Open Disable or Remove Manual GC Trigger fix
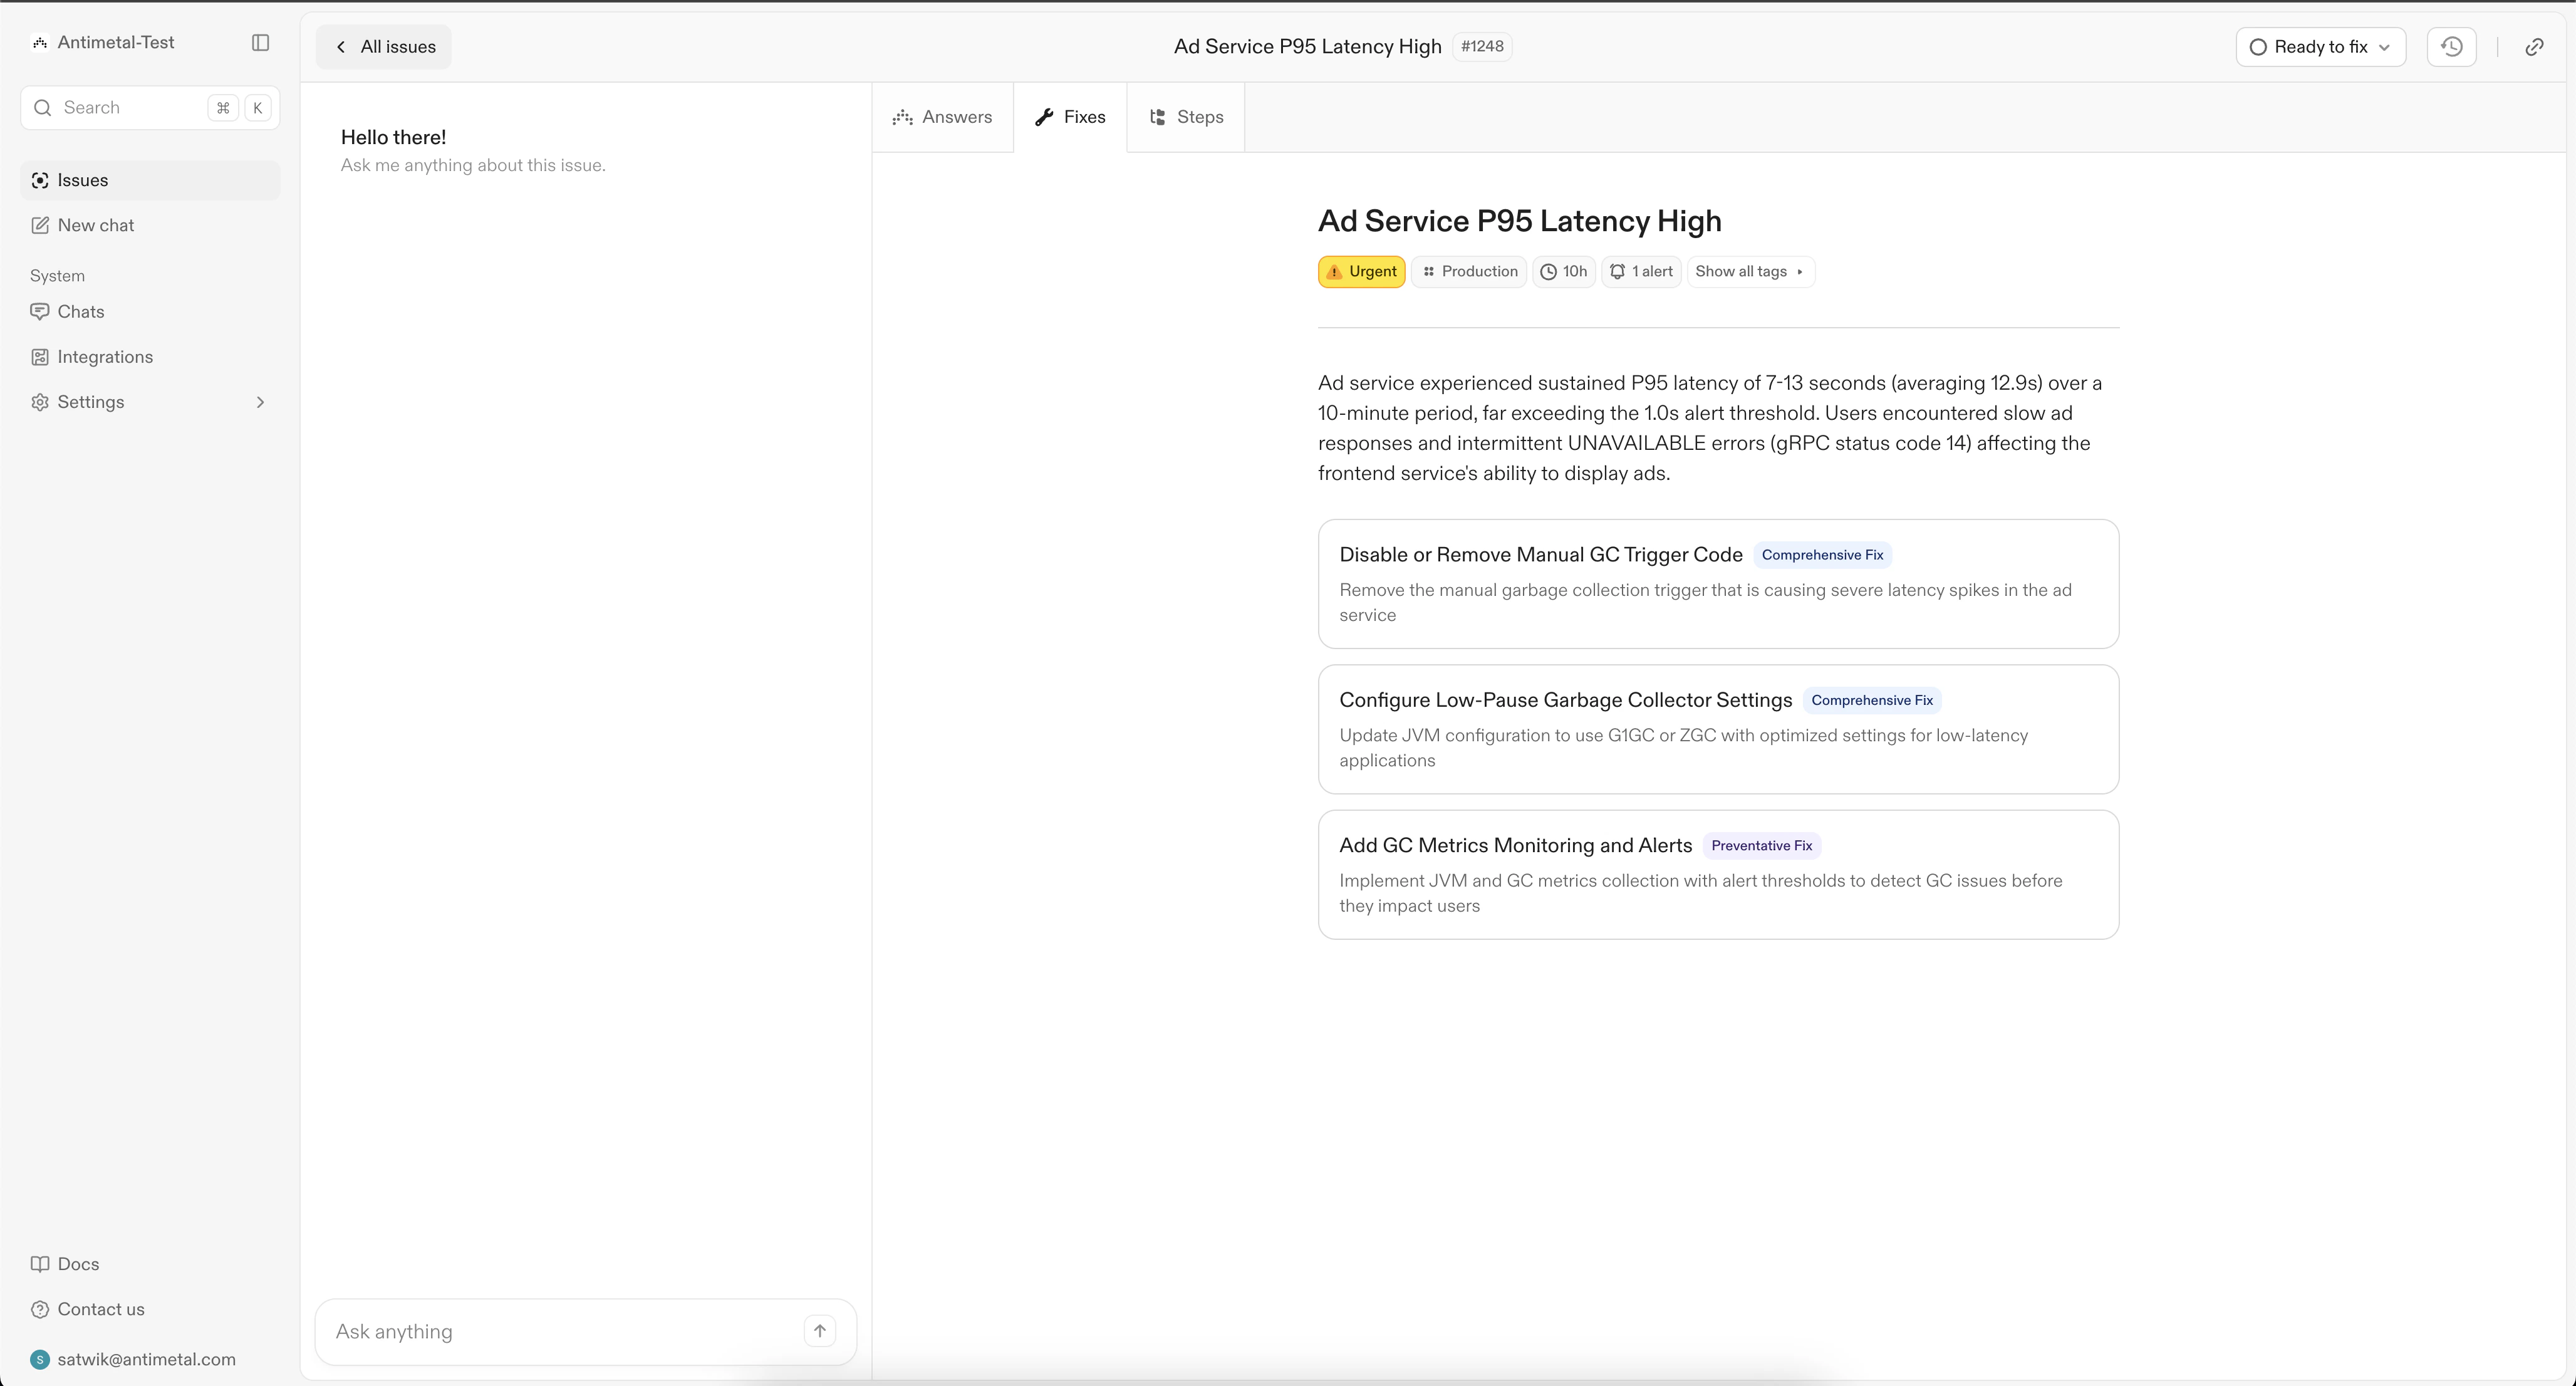 tap(1717, 584)
